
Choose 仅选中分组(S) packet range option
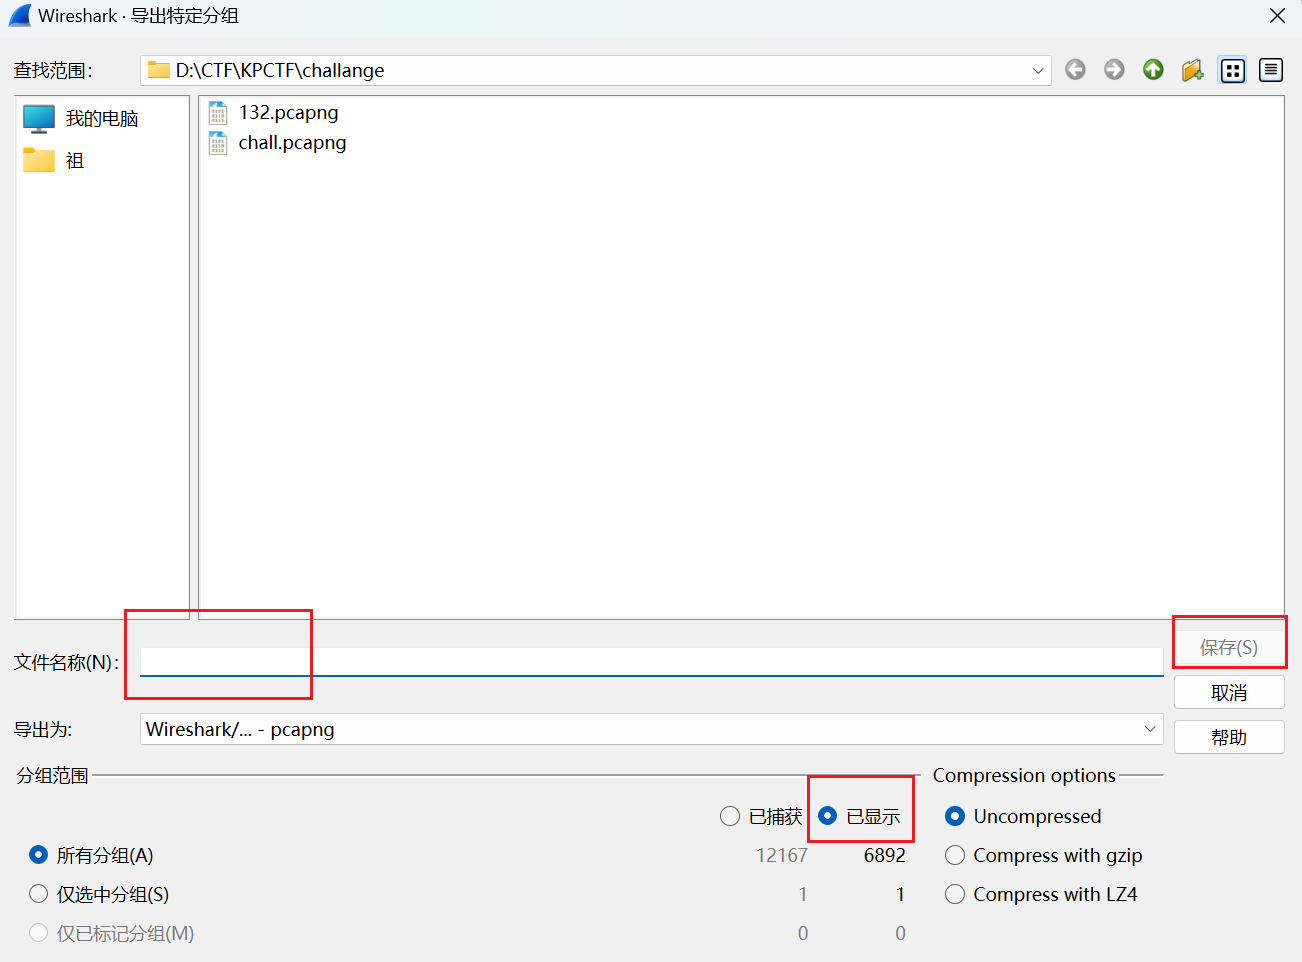coord(39,894)
